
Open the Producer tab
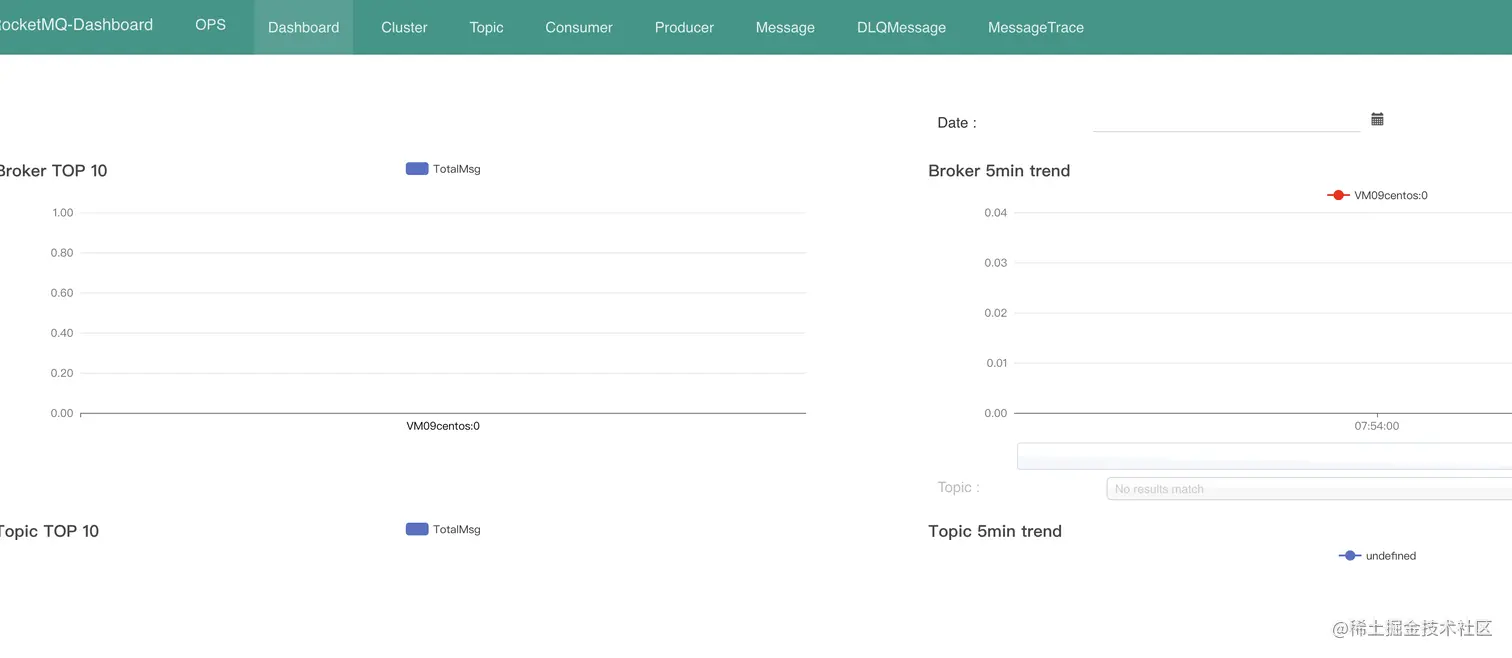pyautogui.click(x=684, y=27)
